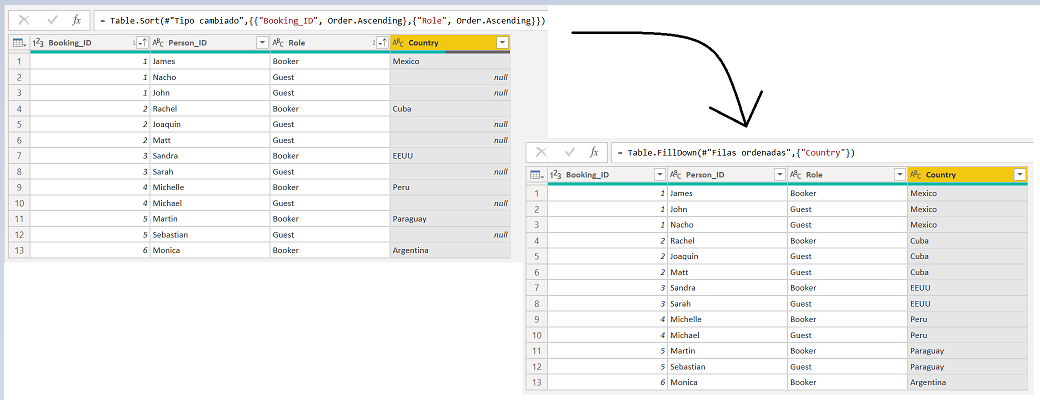Change Booking_ID data type icon in filled-down table
Screen dimensions: 1040x400
click(x=555, y=174)
